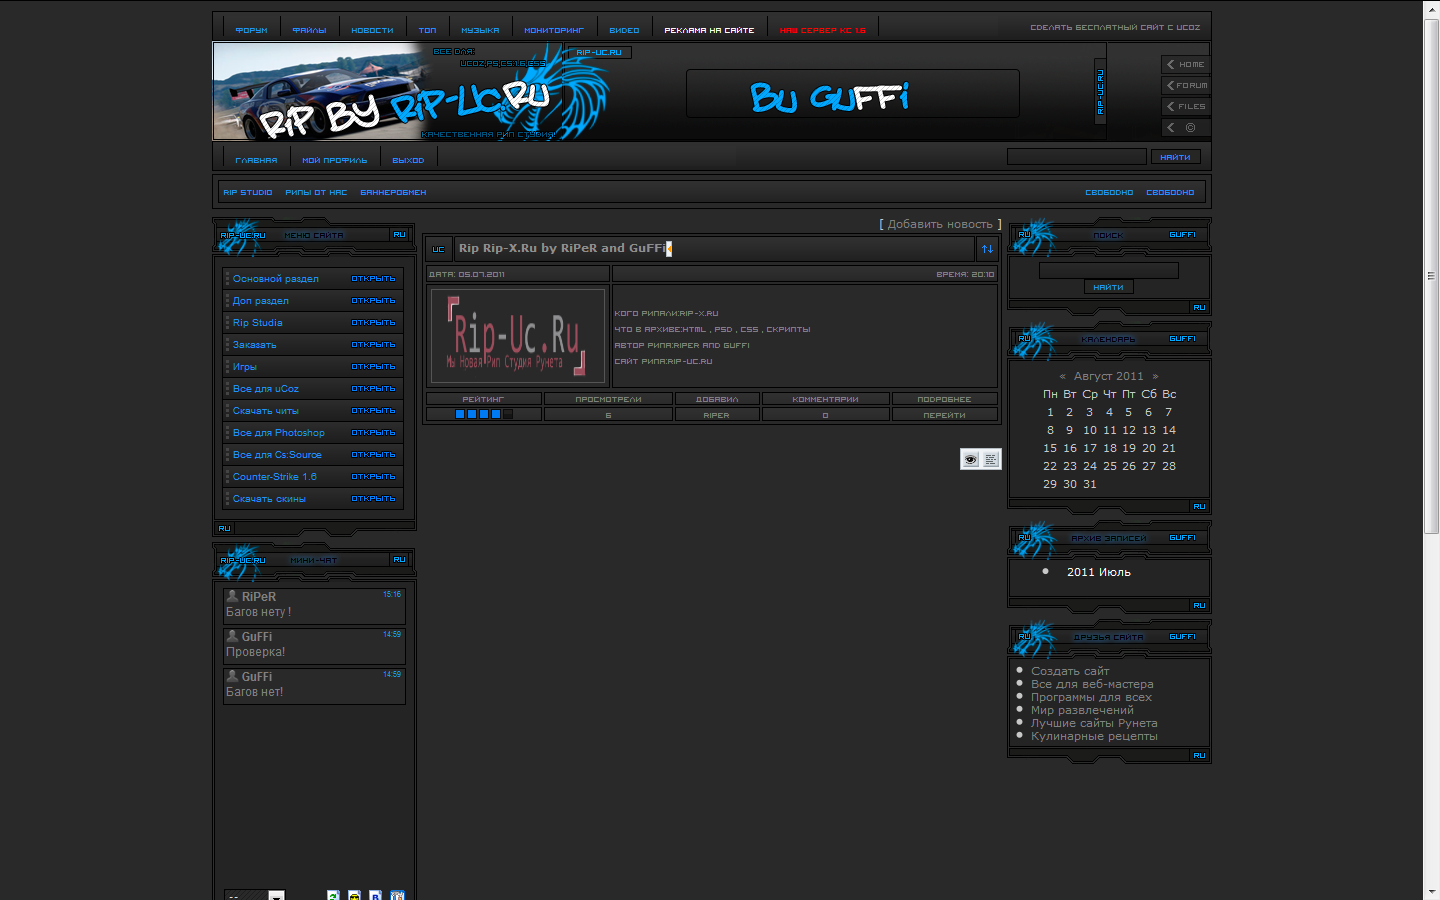Open 'Мониторинг' in the top navigation

click(553, 30)
